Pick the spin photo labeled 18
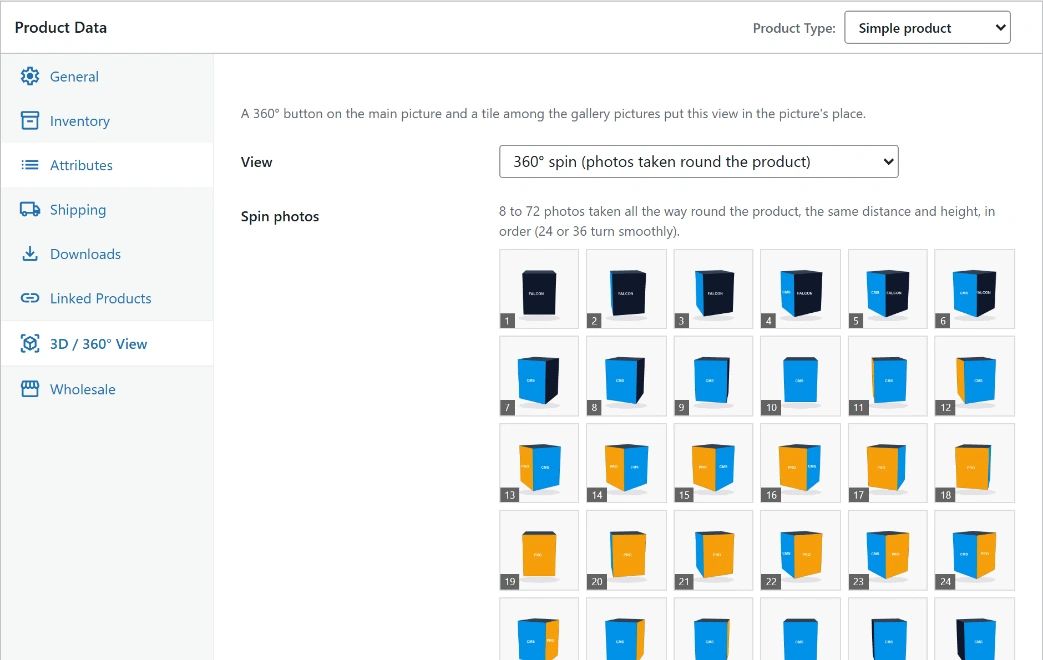The image size is (1043, 660). (x=974, y=463)
